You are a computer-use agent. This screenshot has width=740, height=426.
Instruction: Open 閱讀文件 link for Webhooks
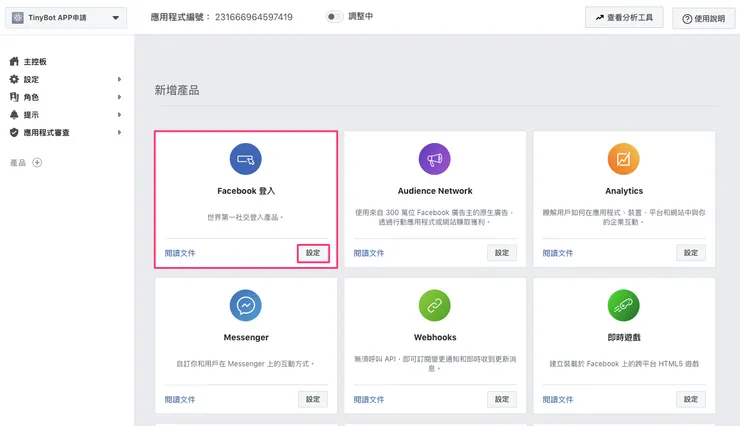point(369,400)
